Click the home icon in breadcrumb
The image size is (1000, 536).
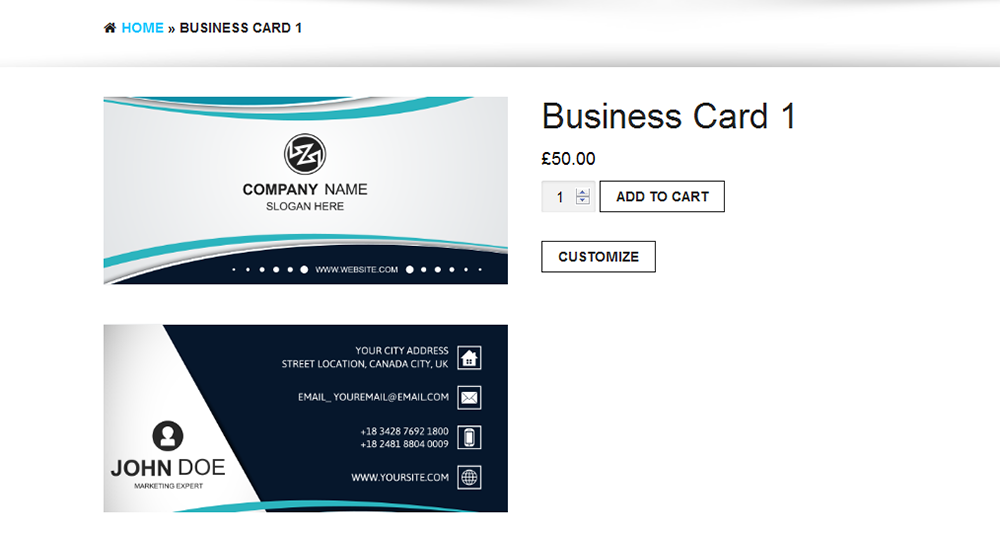pyautogui.click(x=110, y=28)
